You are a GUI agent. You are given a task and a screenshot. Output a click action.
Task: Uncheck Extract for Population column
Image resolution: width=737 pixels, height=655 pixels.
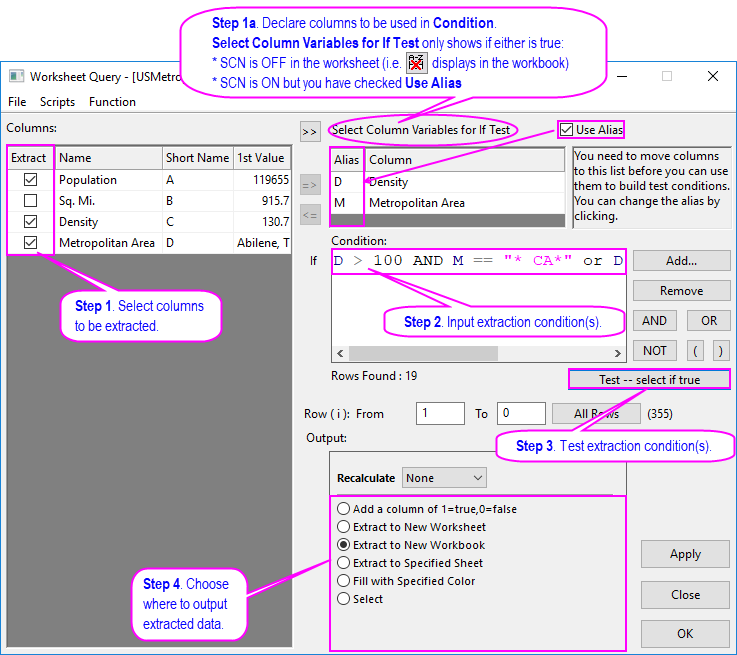pos(31,179)
